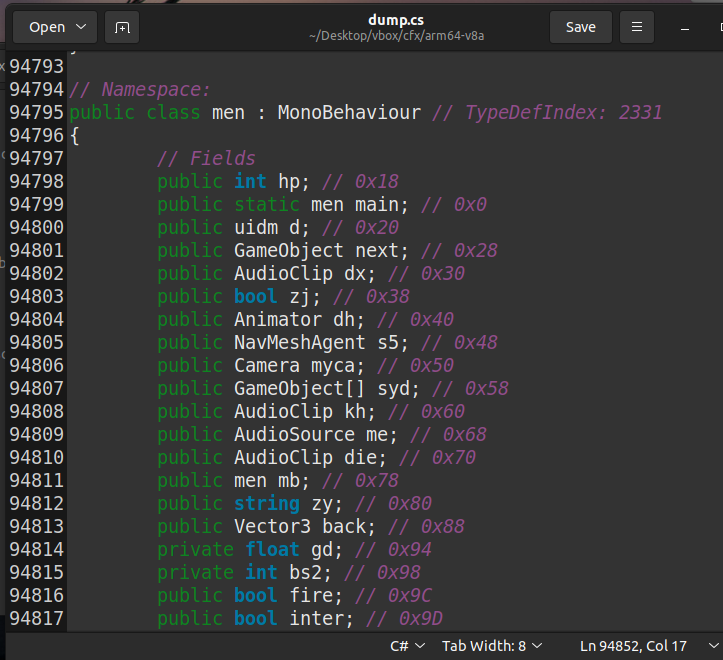Minimize the gedit window

pos(685,28)
